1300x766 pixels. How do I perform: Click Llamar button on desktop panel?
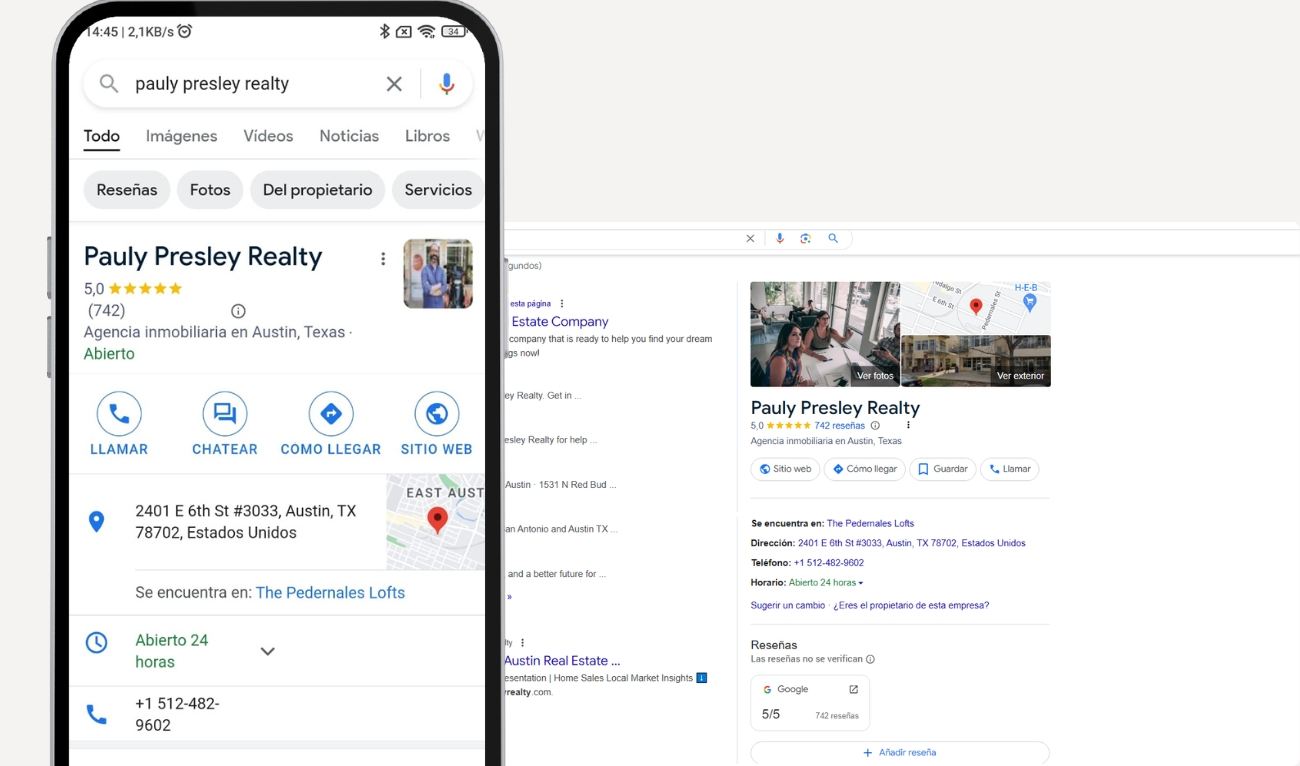[x=1009, y=469]
